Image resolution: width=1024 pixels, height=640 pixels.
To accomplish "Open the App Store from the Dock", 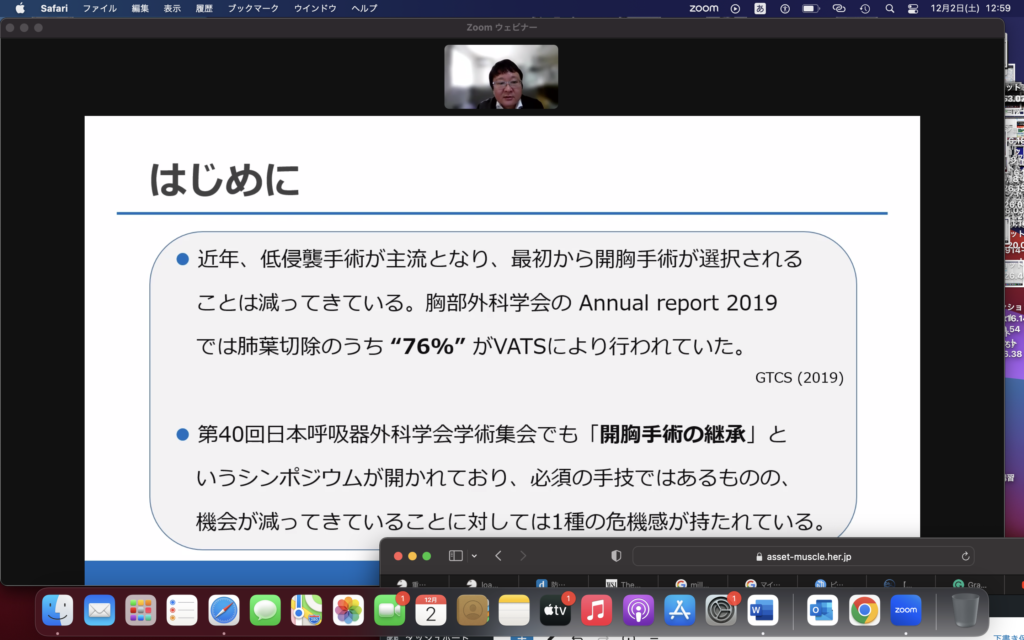I will [679, 609].
